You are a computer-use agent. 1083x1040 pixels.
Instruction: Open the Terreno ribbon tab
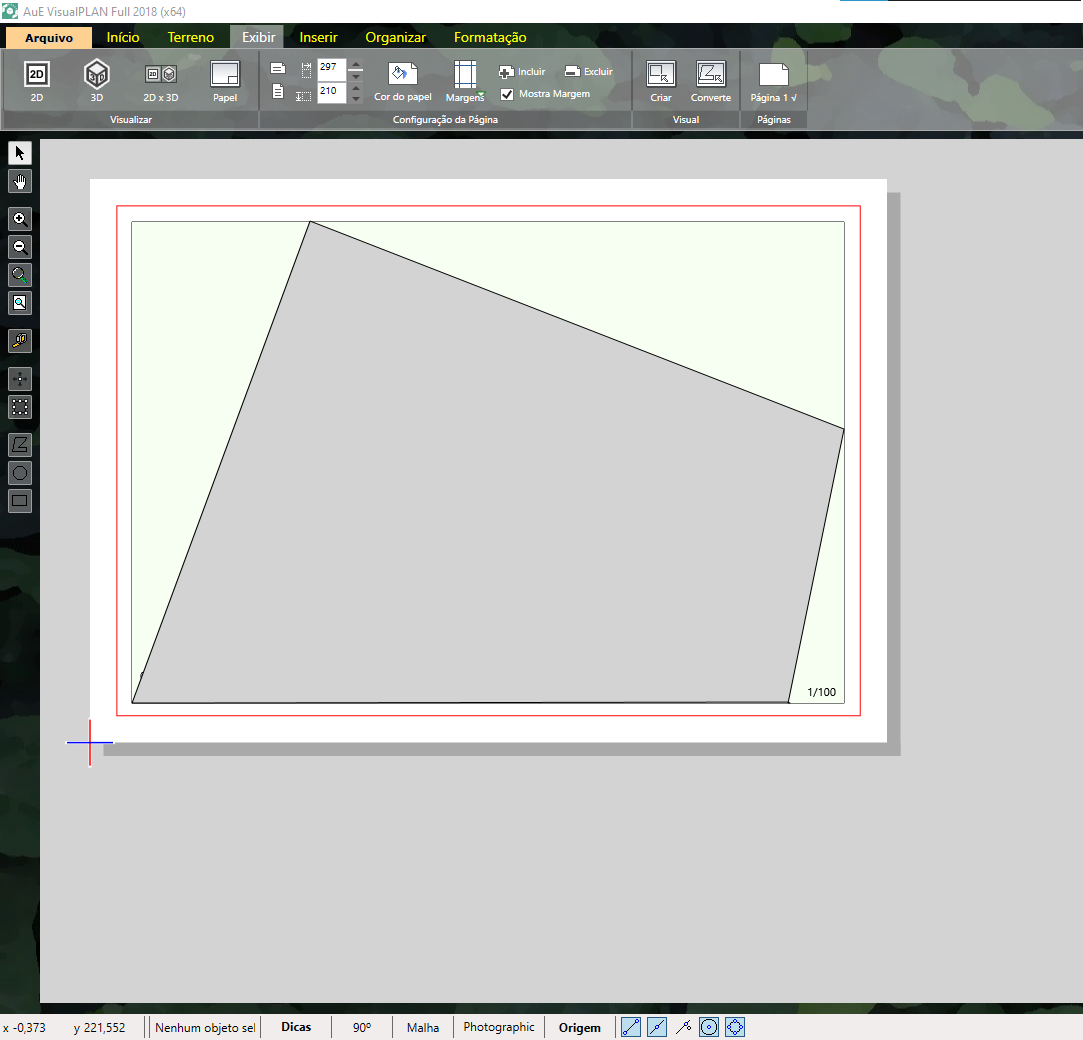pyautogui.click(x=190, y=37)
